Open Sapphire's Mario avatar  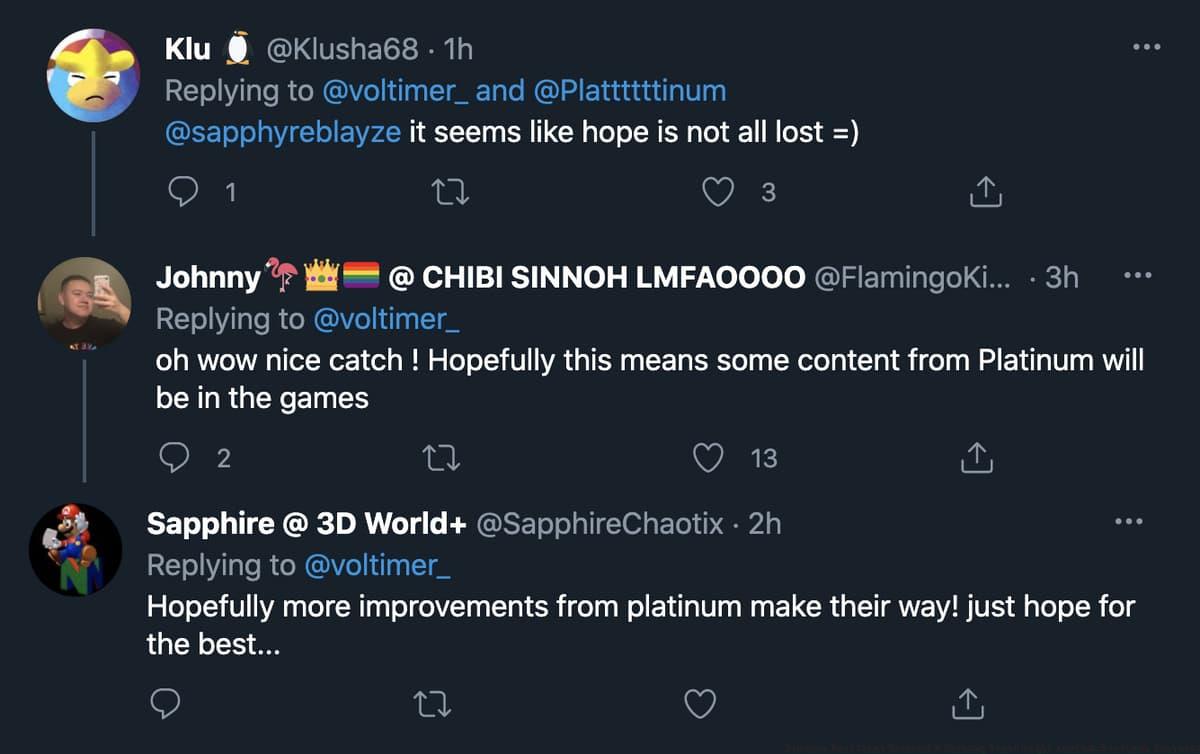coord(75,549)
